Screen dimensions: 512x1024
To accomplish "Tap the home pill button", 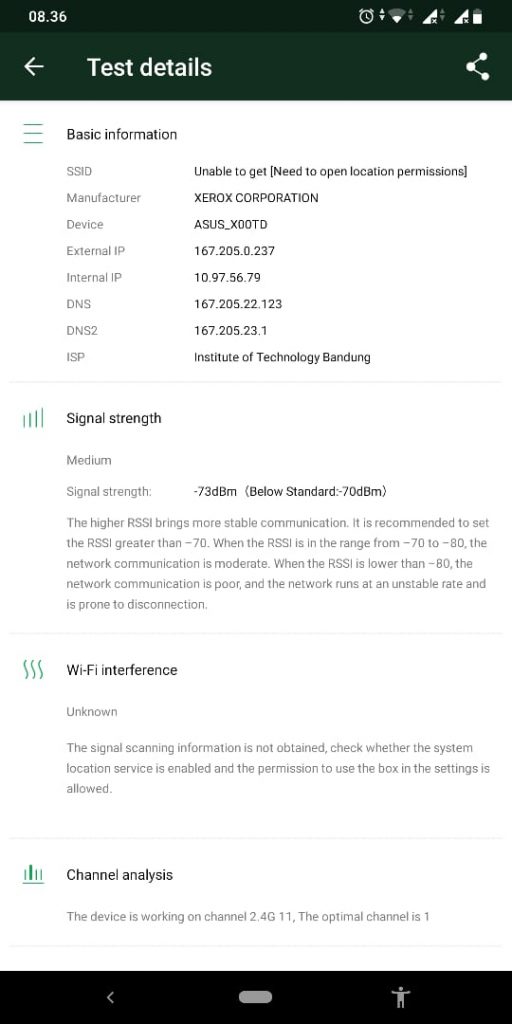I will click(x=255, y=997).
